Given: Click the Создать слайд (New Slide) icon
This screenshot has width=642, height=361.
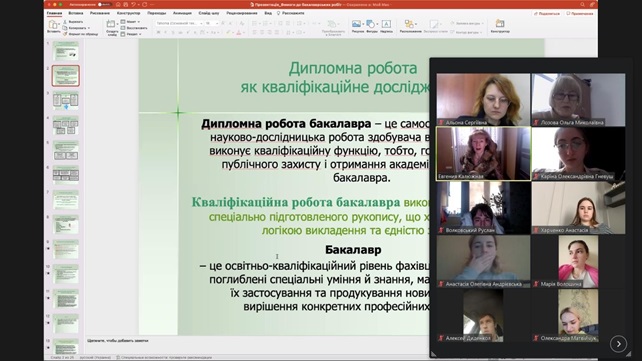Looking at the screenshot, I should pyautogui.click(x=111, y=24).
